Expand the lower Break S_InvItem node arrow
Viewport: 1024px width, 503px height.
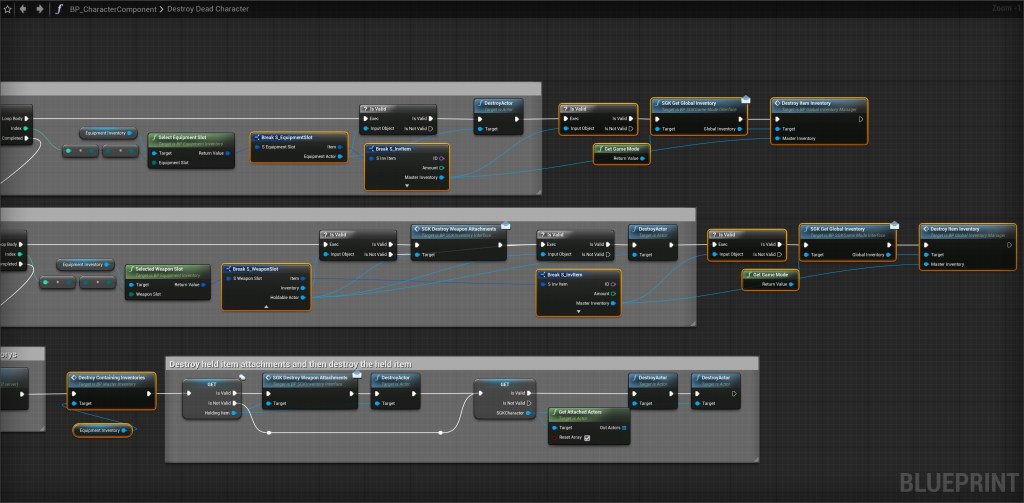pos(578,312)
